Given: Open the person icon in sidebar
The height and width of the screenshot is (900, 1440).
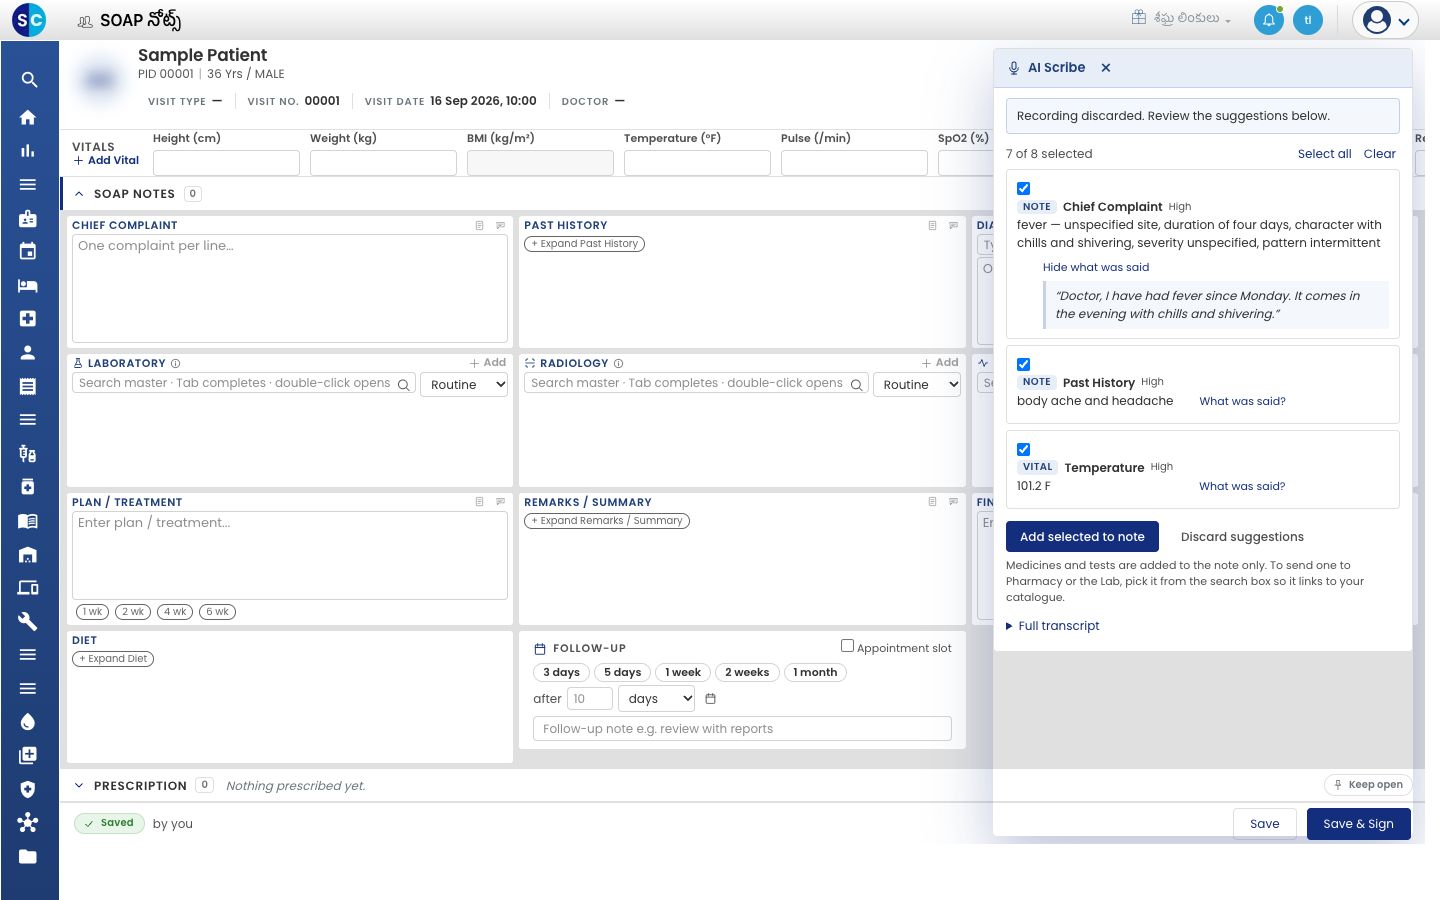Looking at the screenshot, I should (x=28, y=352).
